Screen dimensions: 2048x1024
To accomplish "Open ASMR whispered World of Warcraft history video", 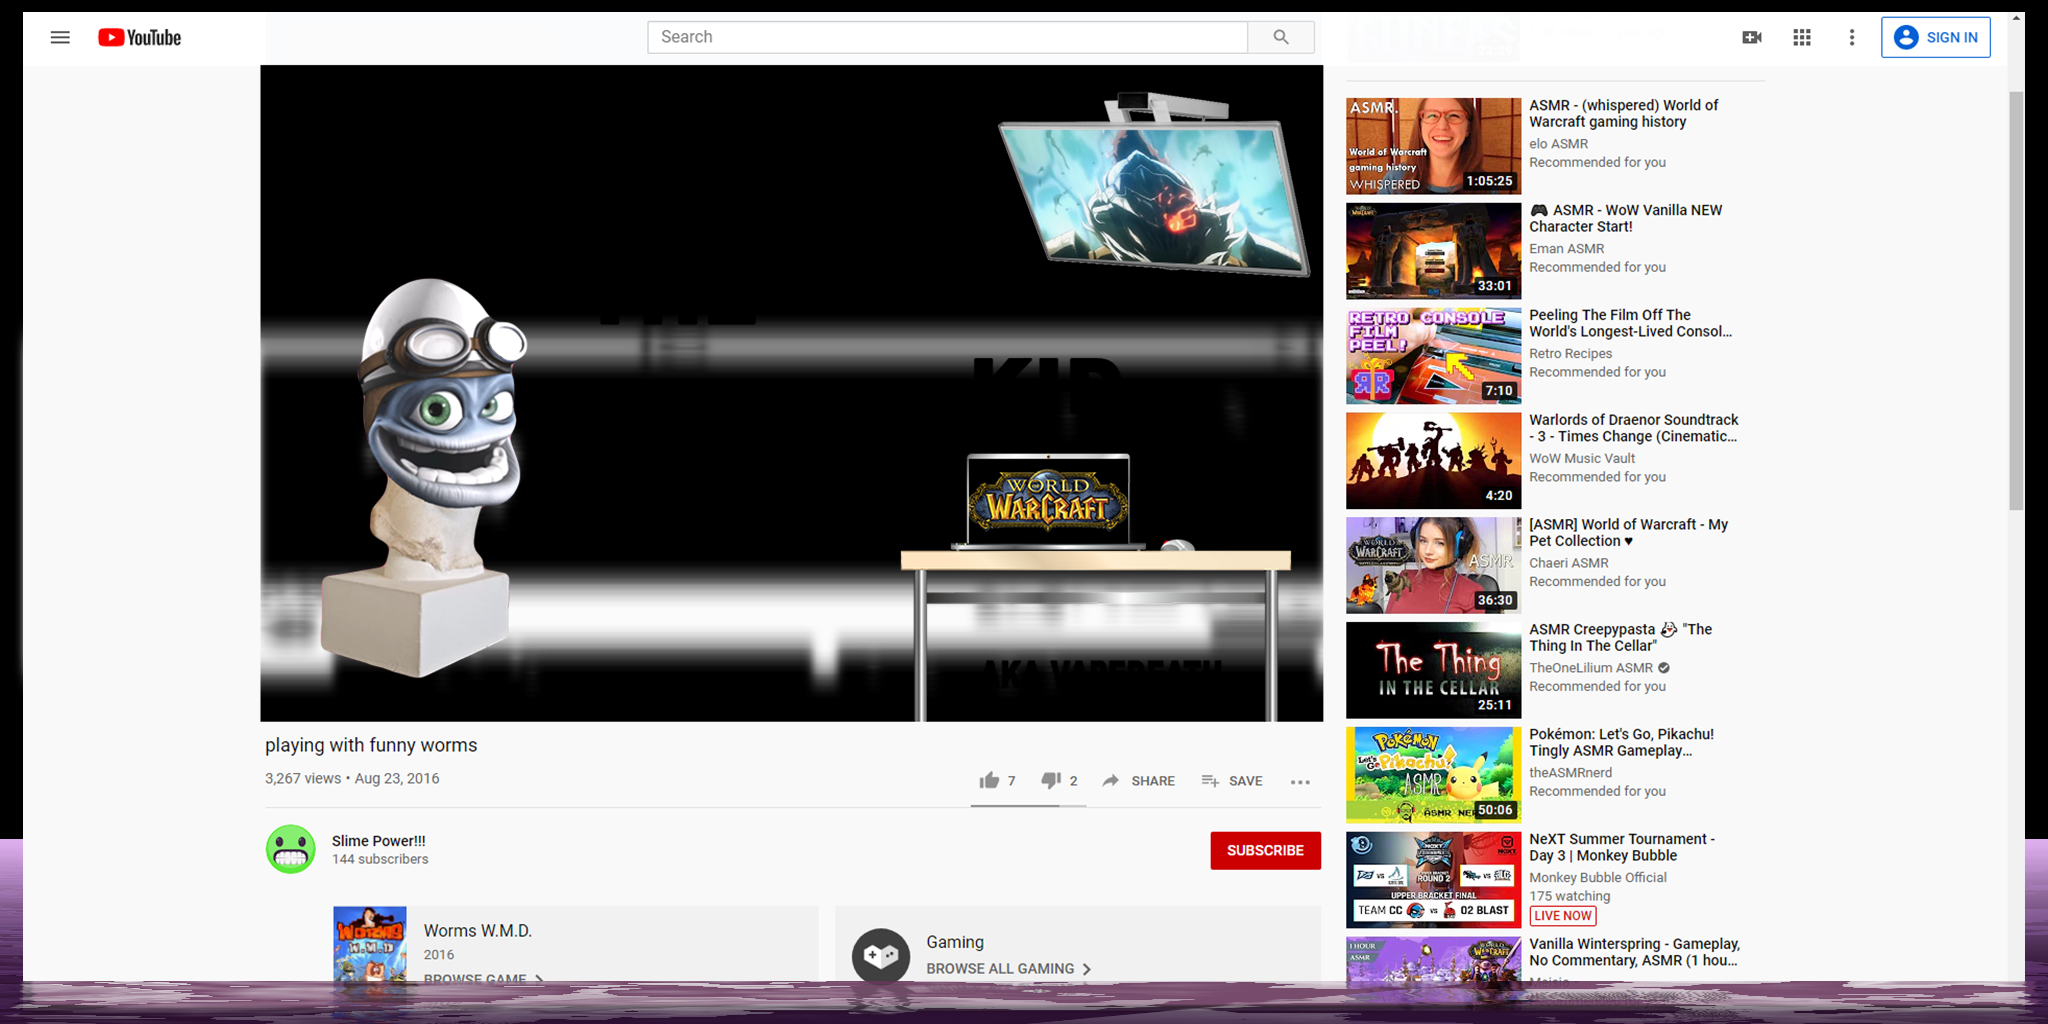I will point(1623,114).
